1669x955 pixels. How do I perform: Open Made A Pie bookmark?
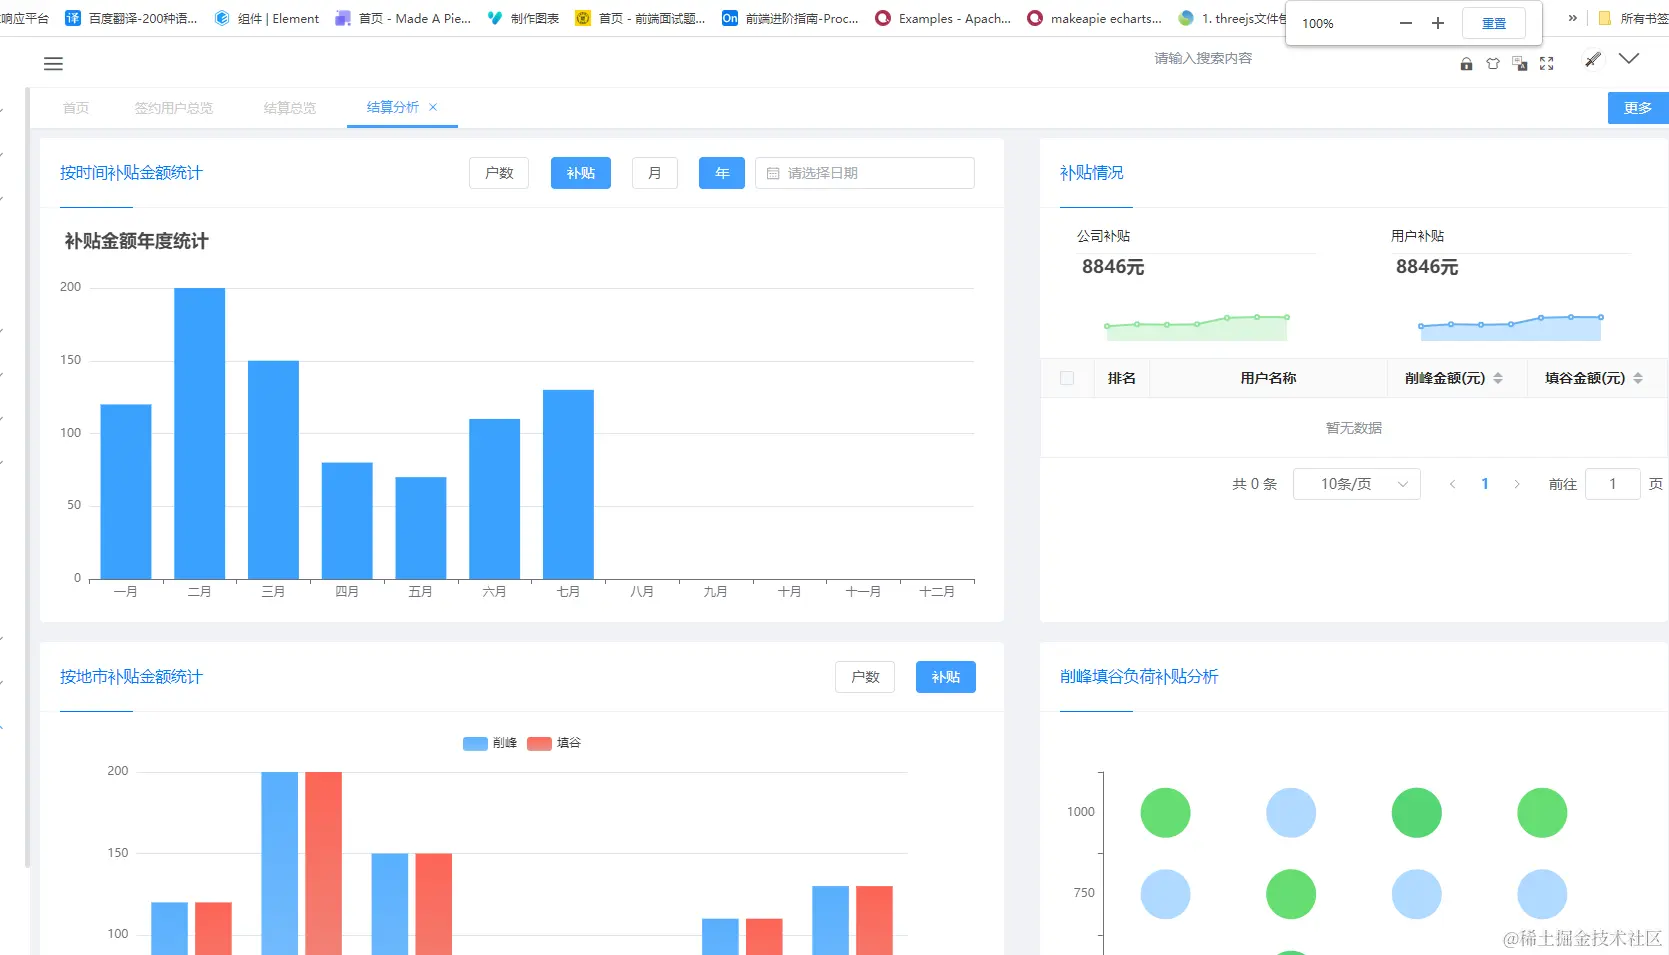click(x=403, y=18)
